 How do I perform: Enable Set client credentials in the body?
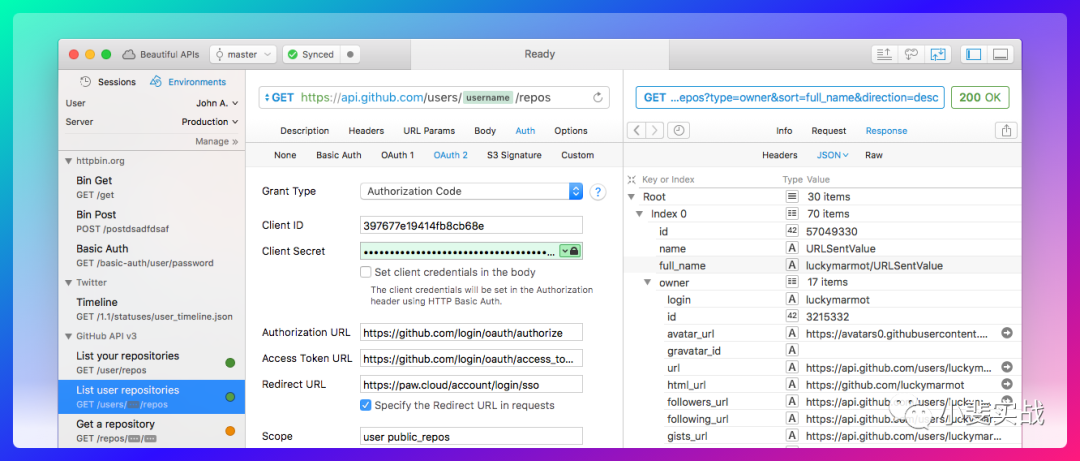click(366, 272)
